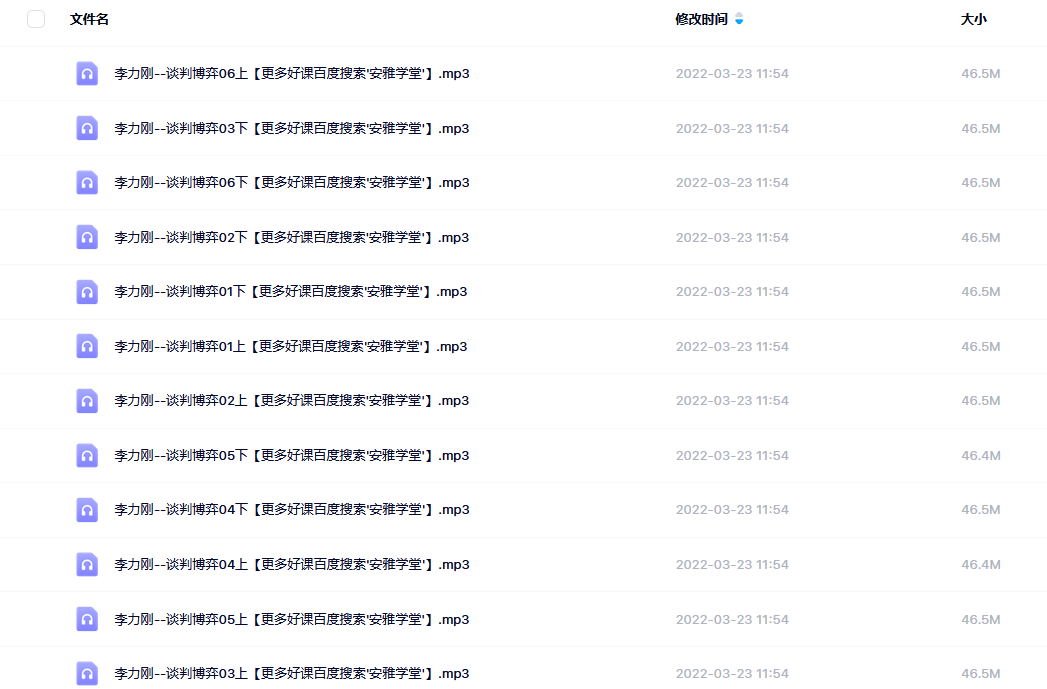The image size is (1047, 689).
Task: Open file name 李力刚--谈判博弈06上 mp3
Action: click(292, 73)
